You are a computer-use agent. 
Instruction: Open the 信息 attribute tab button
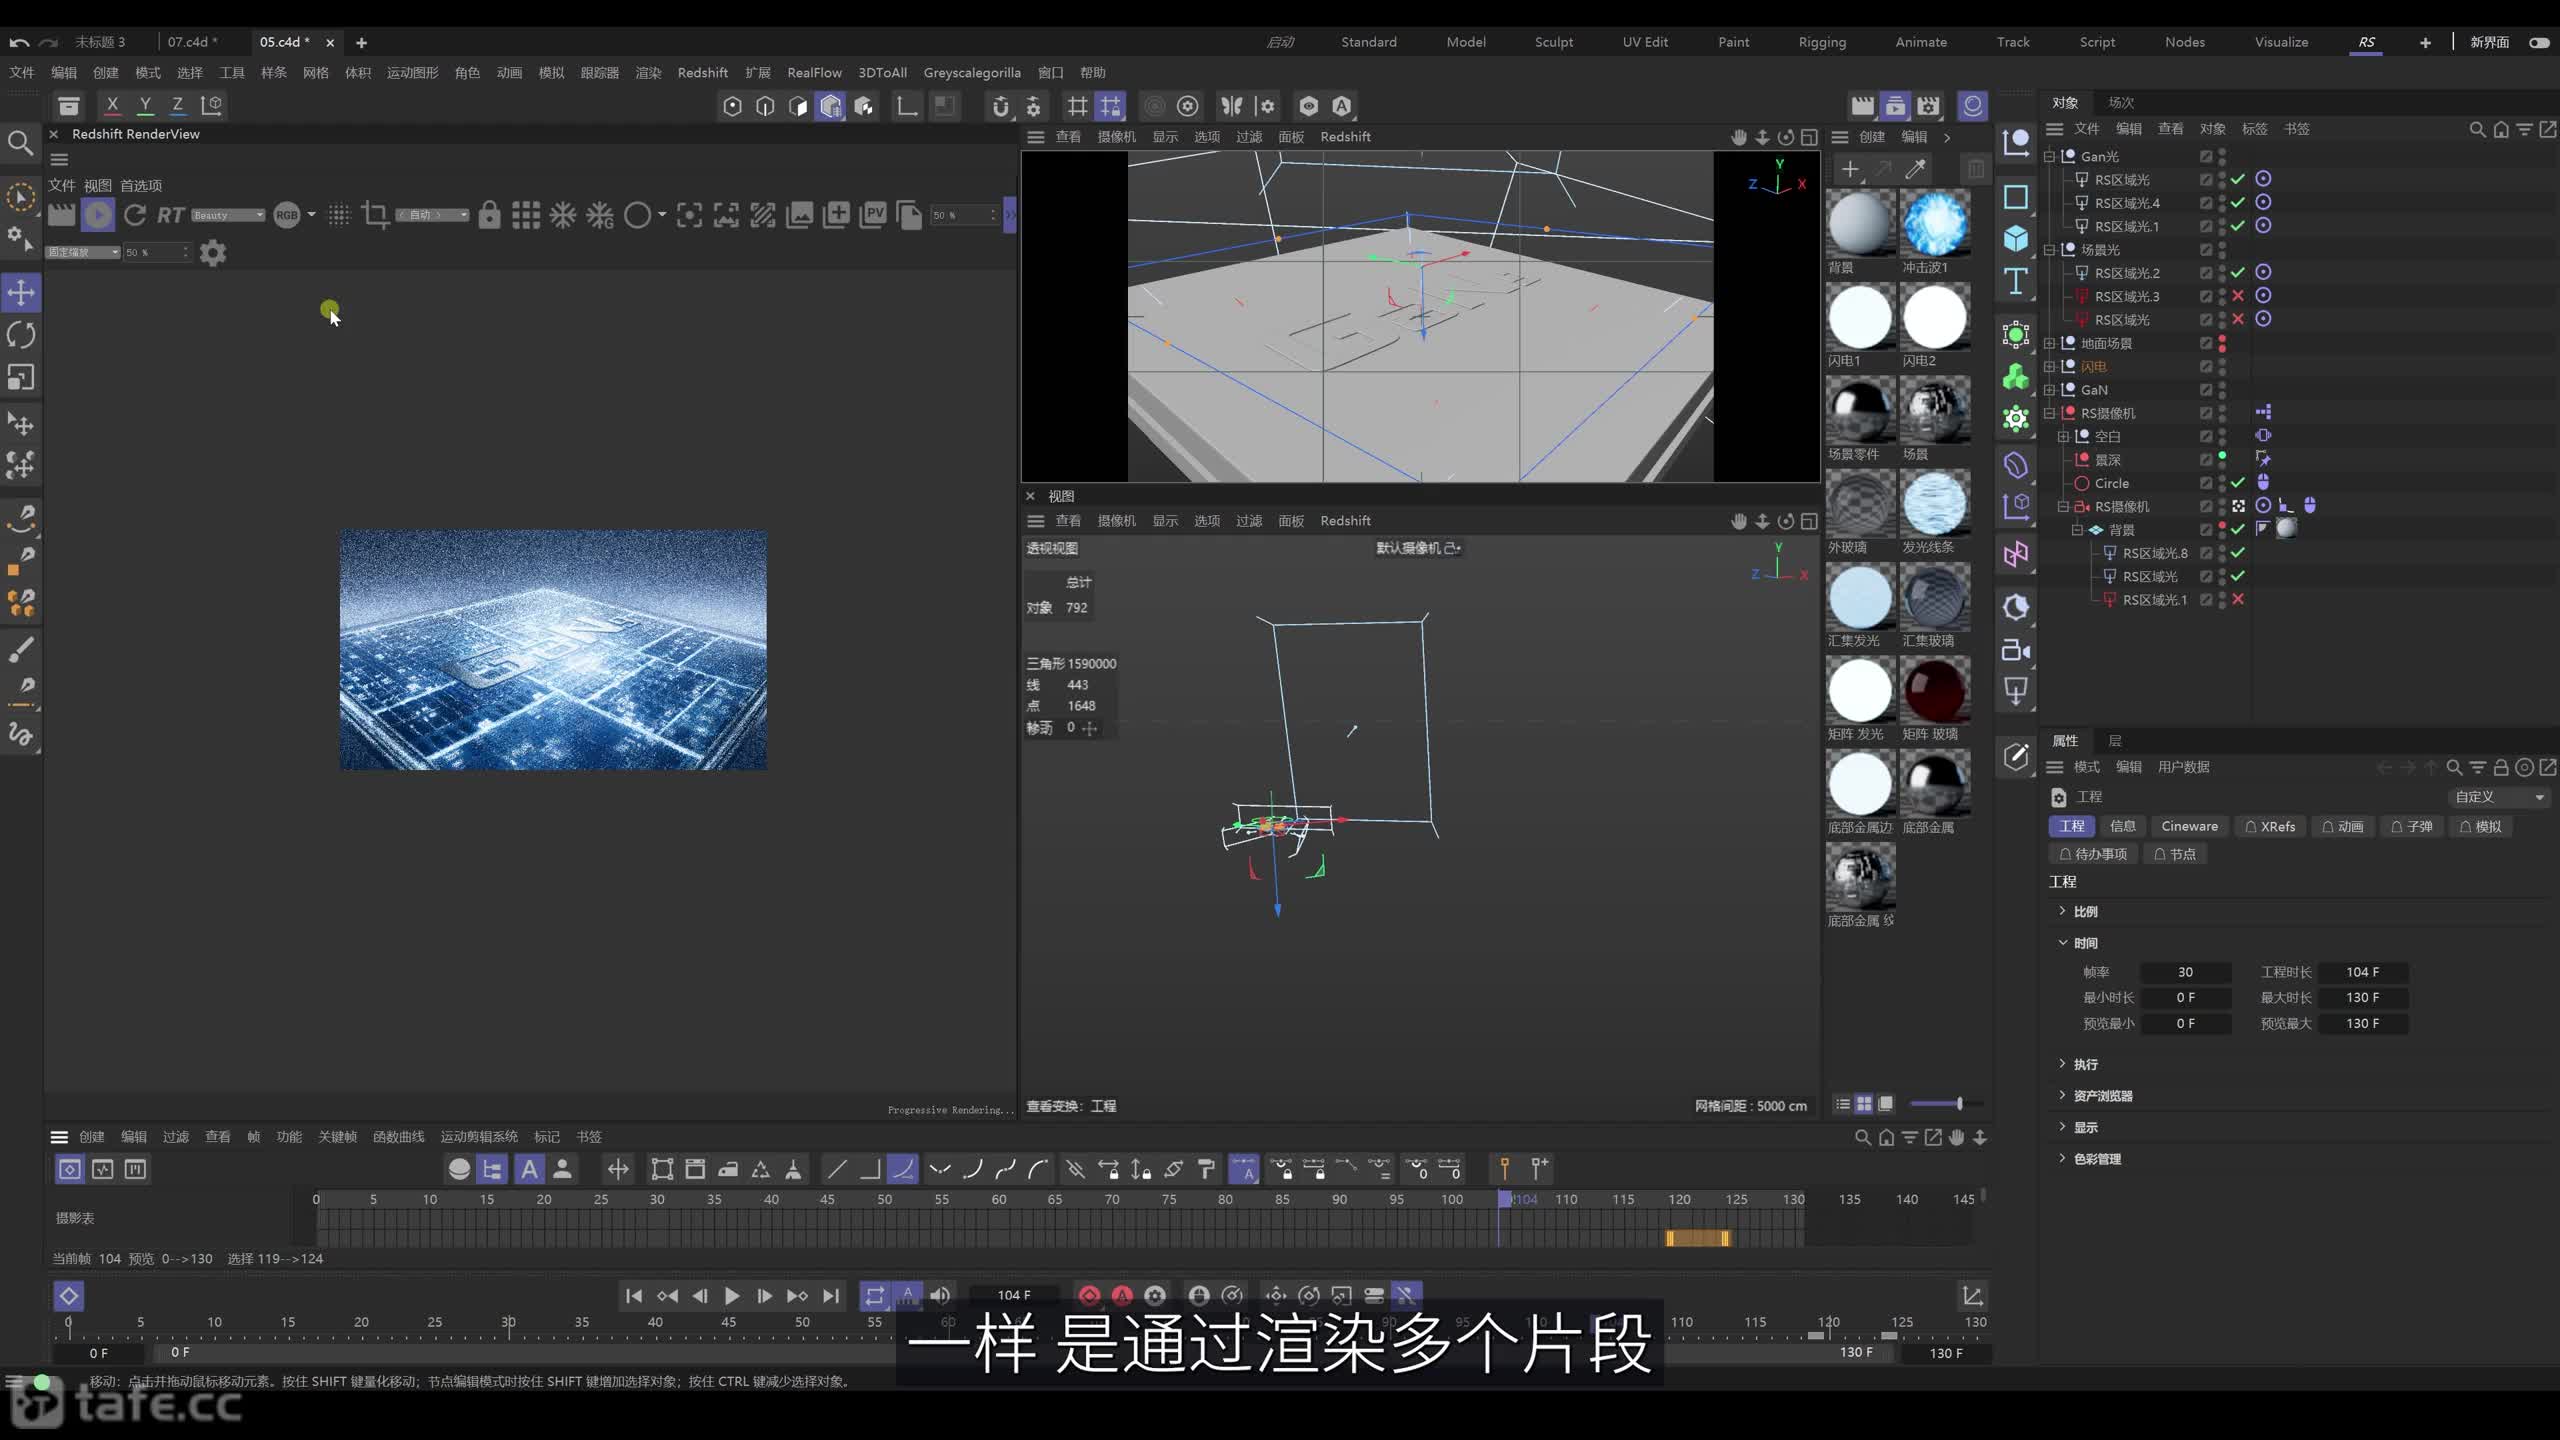pyautogui.click(x=2122, y=826)
